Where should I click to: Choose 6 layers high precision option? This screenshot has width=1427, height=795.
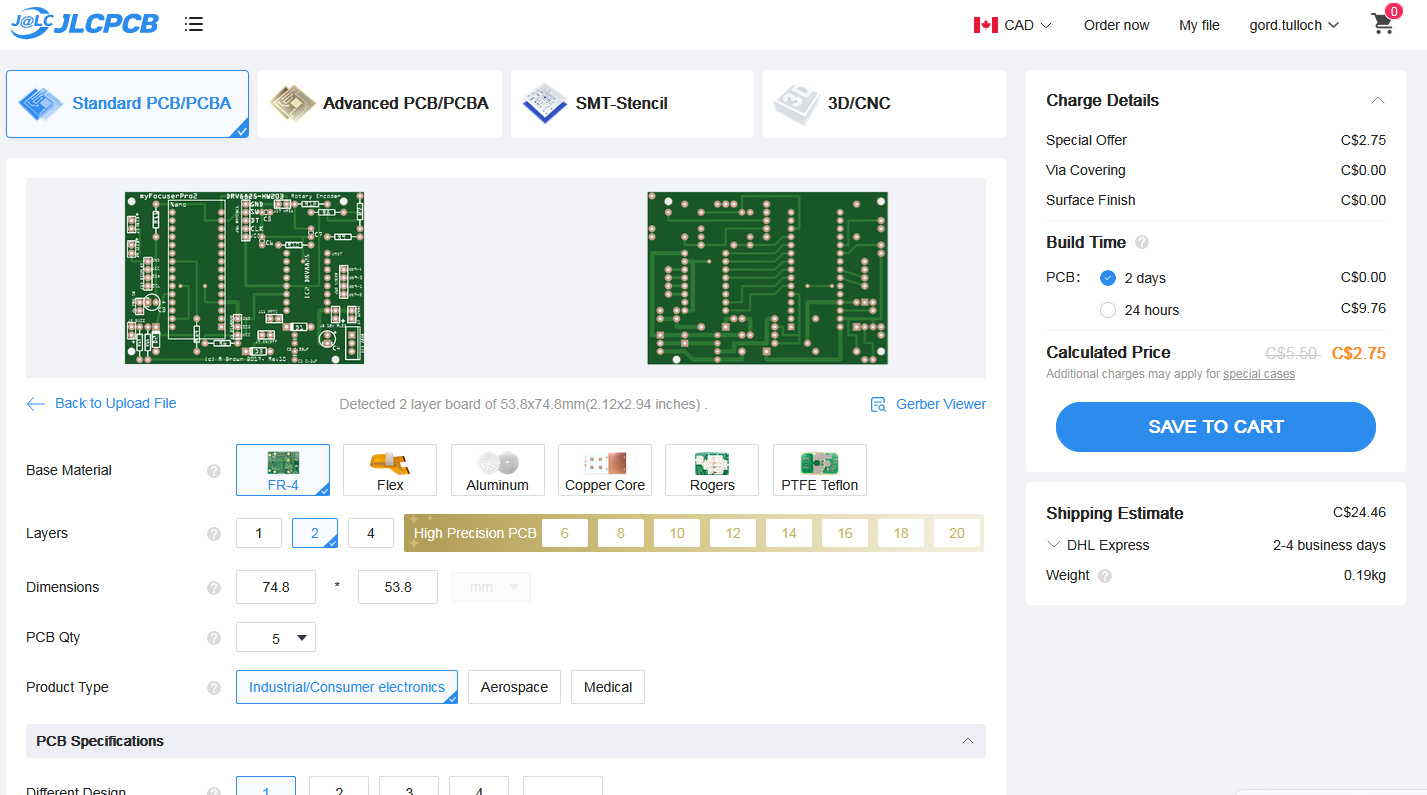coord(565,533)
